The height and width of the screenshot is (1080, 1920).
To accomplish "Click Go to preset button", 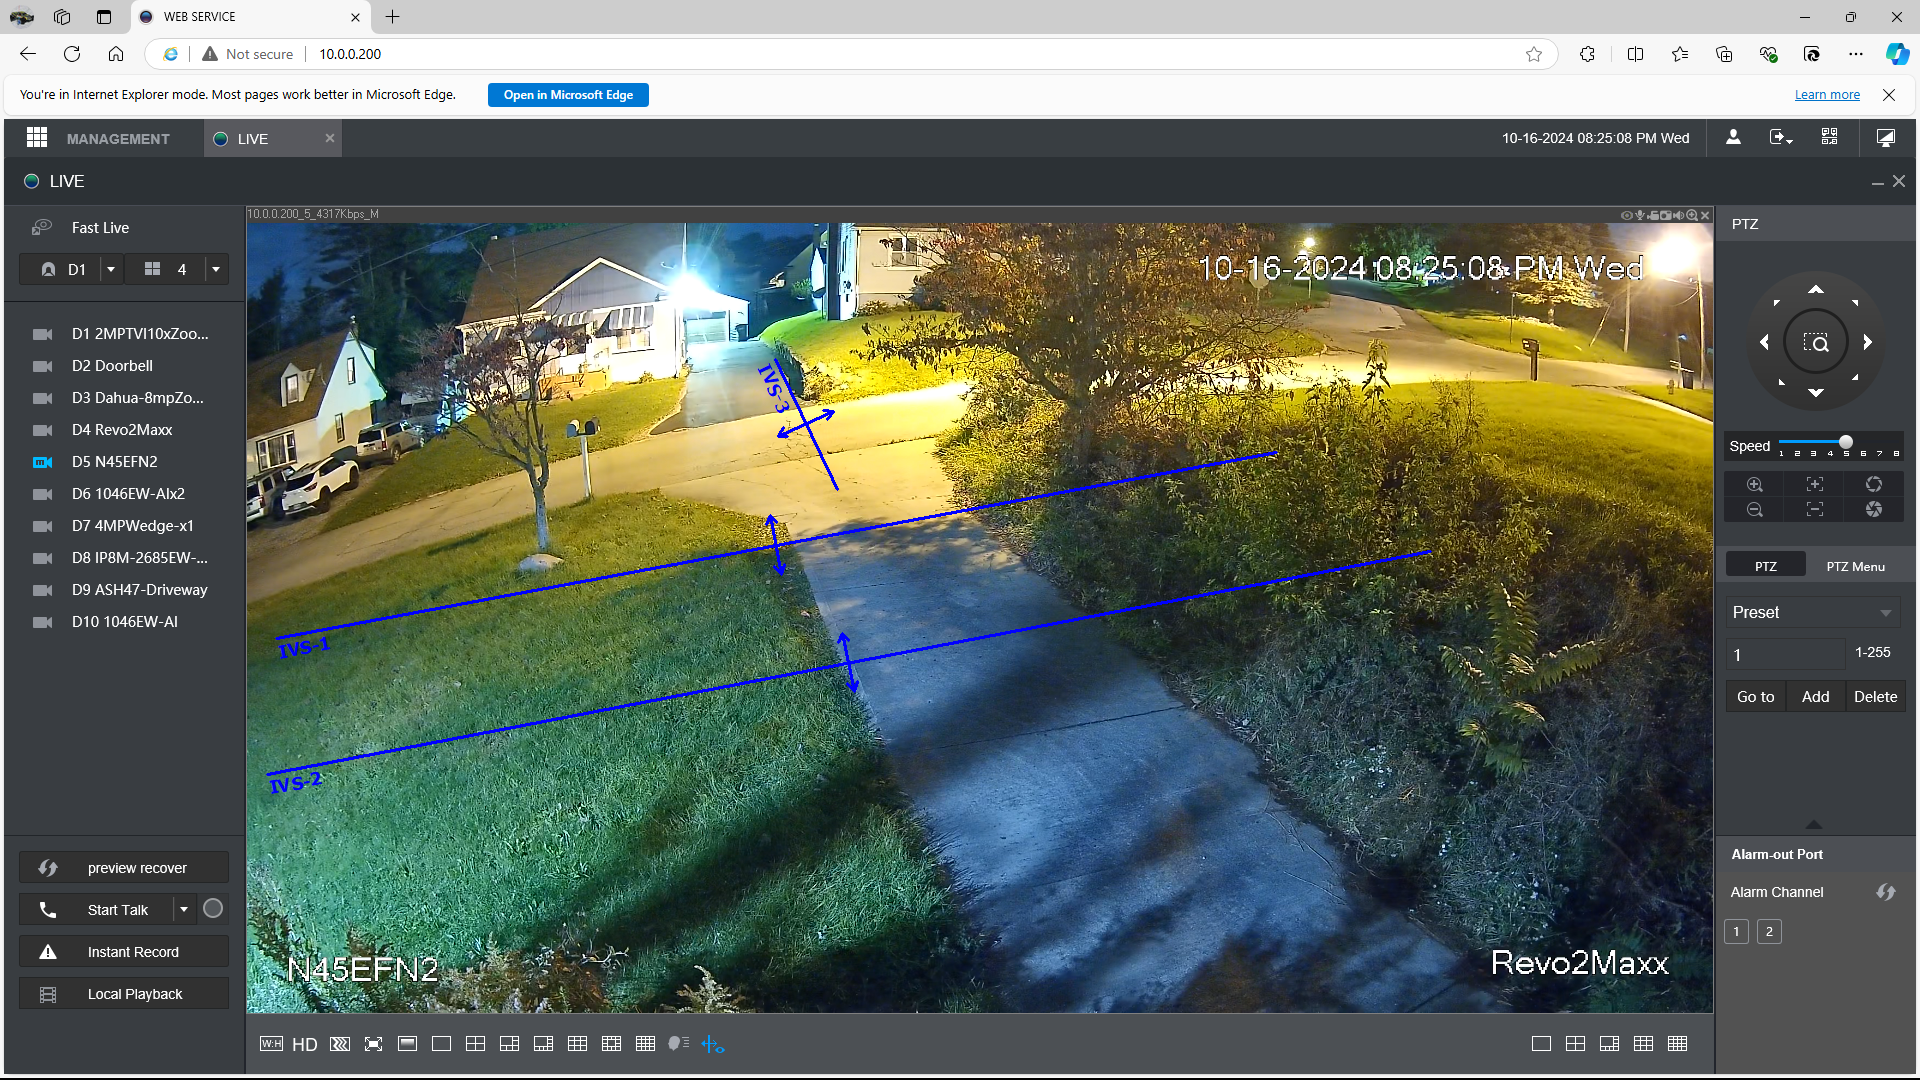I will (x=1755, y=697).
